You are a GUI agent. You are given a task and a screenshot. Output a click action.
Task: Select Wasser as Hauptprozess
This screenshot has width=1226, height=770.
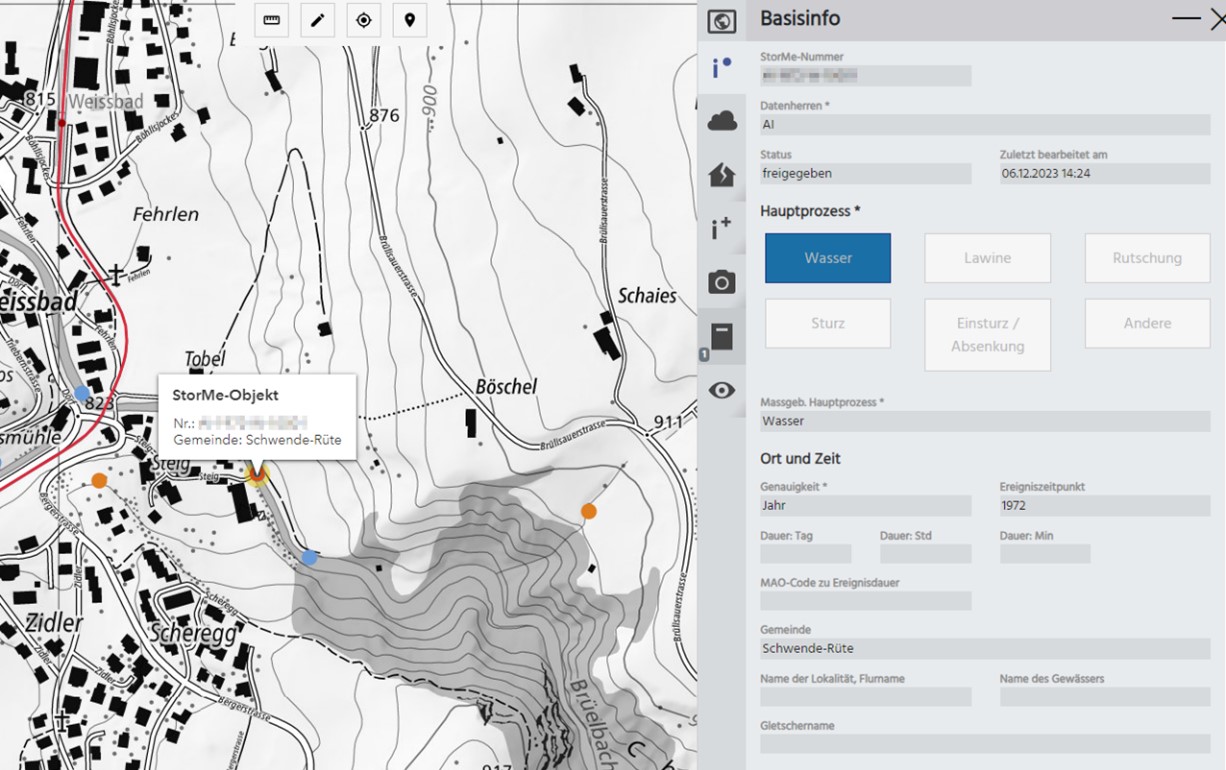828,258
